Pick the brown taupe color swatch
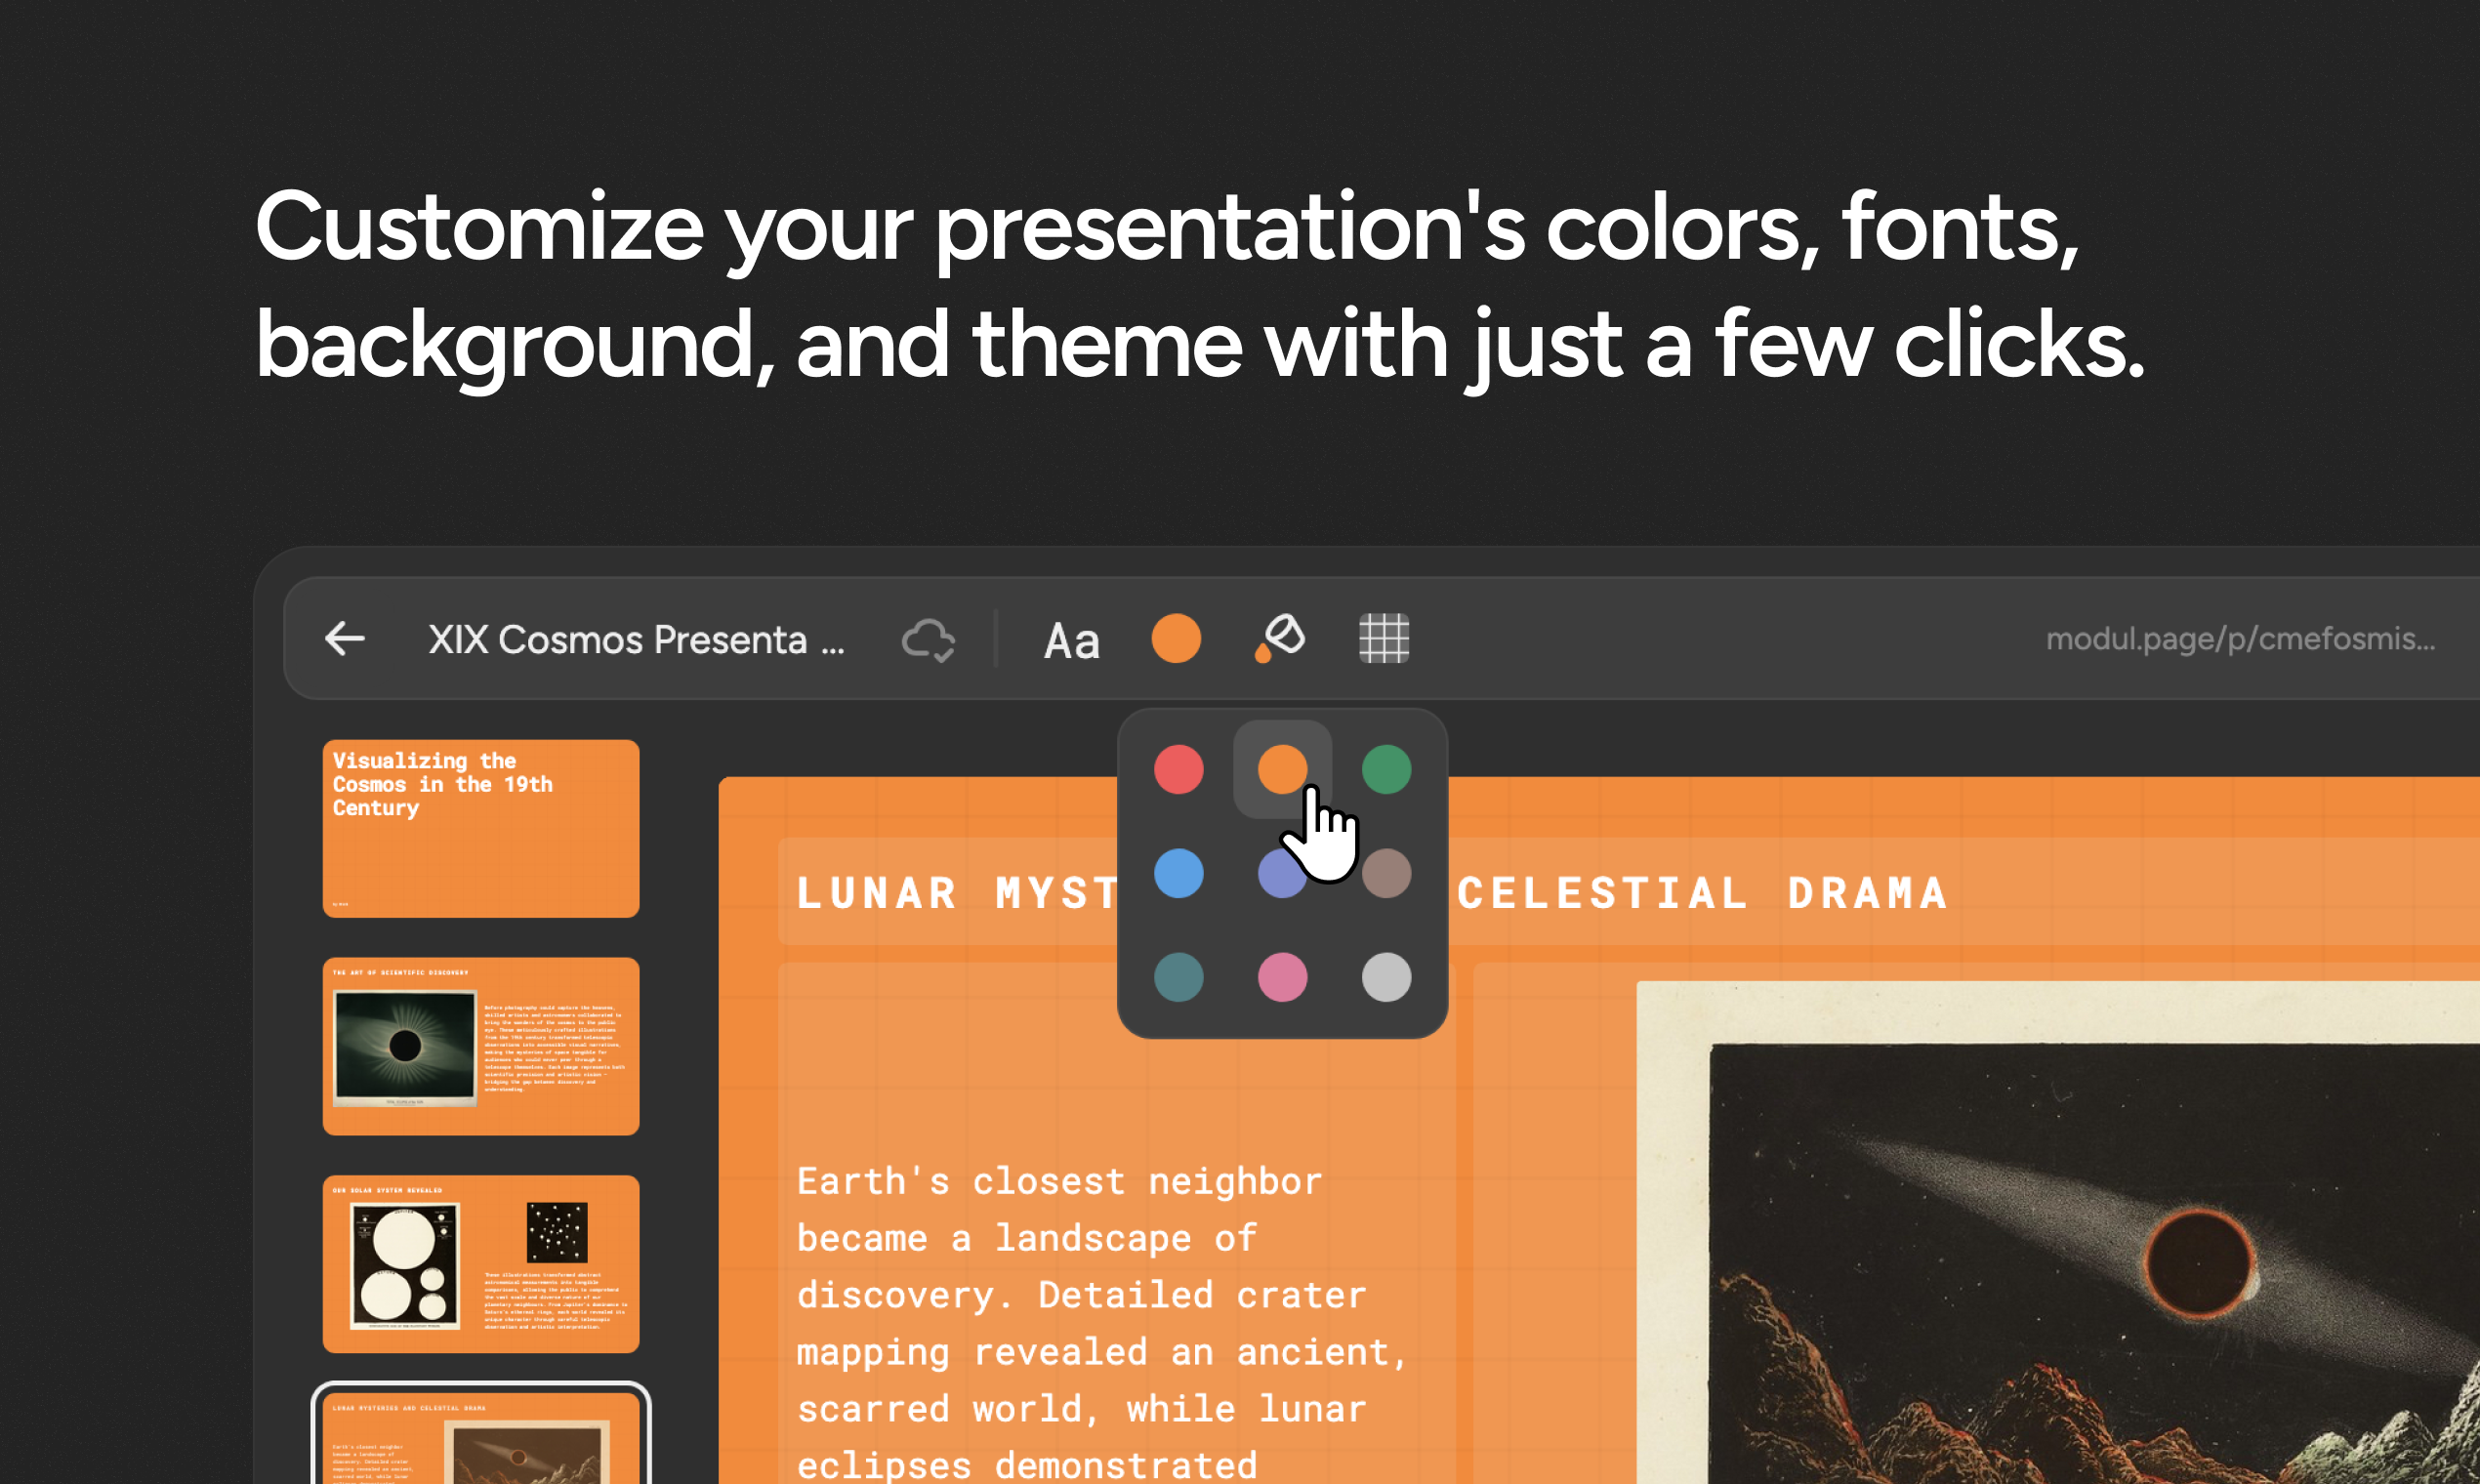Screen dimensions: 2480x1484 pyautogui.click(x=1388, y=874)
